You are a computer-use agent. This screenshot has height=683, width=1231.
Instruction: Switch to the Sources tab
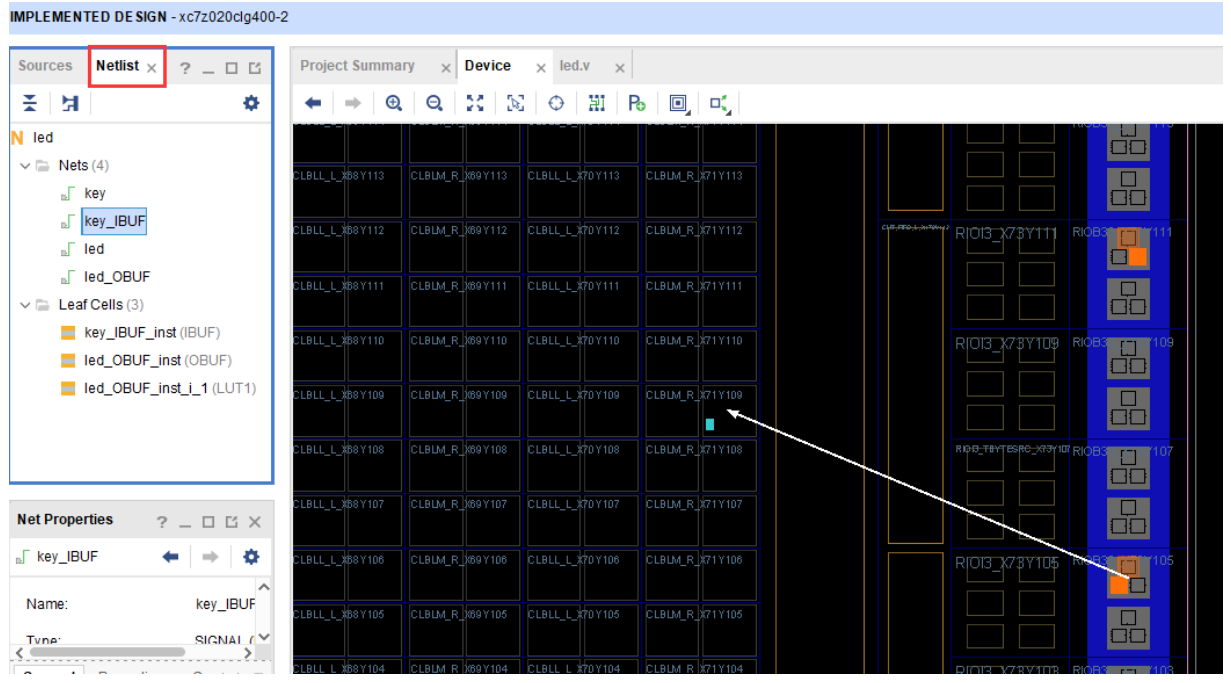[x=45, y=66]
